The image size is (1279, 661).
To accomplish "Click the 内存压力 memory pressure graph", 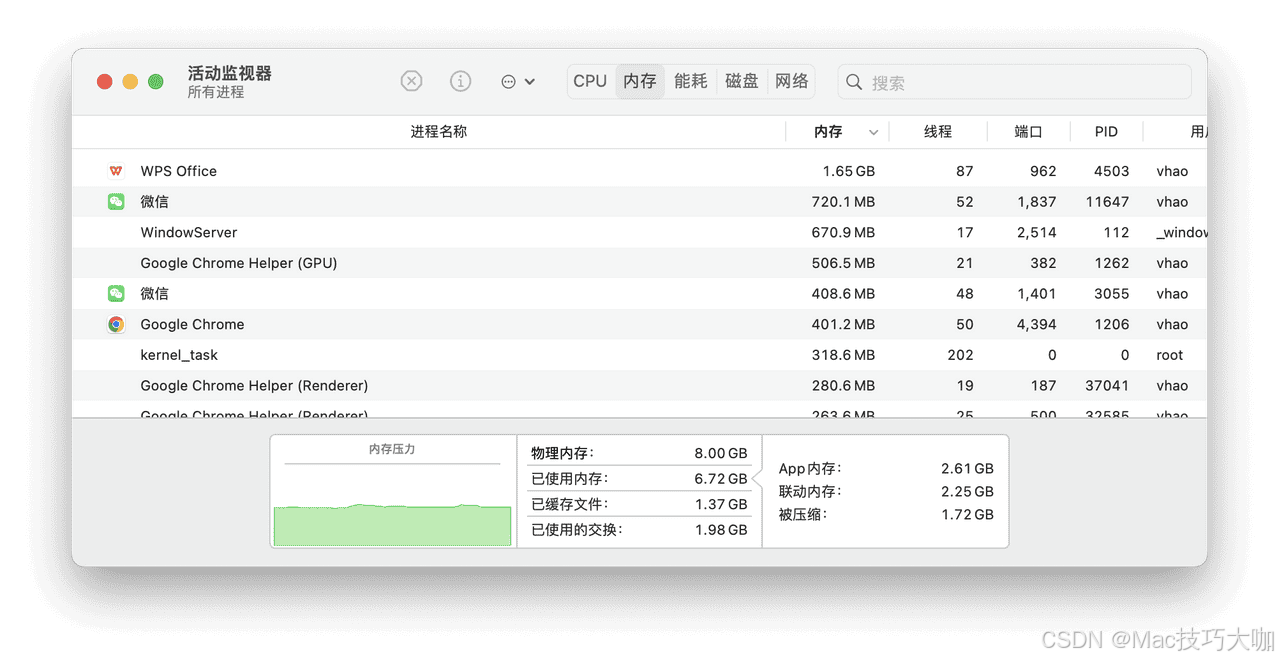I will [x=393, y=491].
